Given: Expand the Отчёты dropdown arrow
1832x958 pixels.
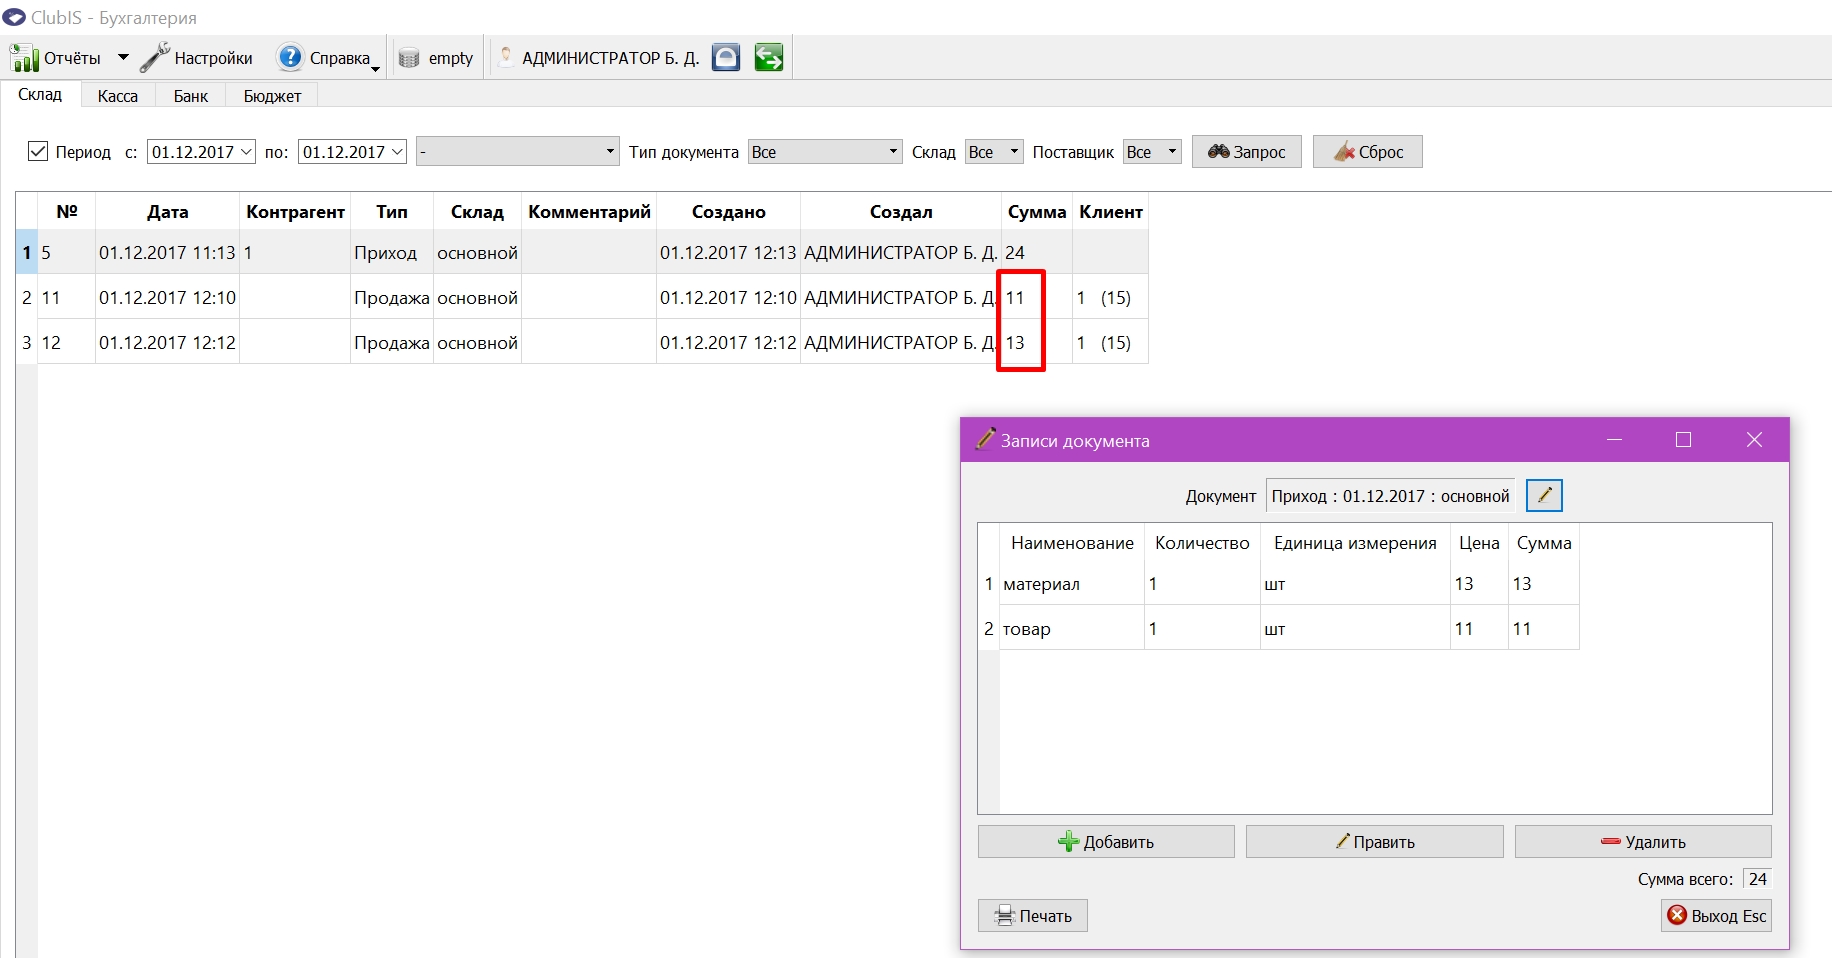Looking at the screenshot, I should 123,58.
